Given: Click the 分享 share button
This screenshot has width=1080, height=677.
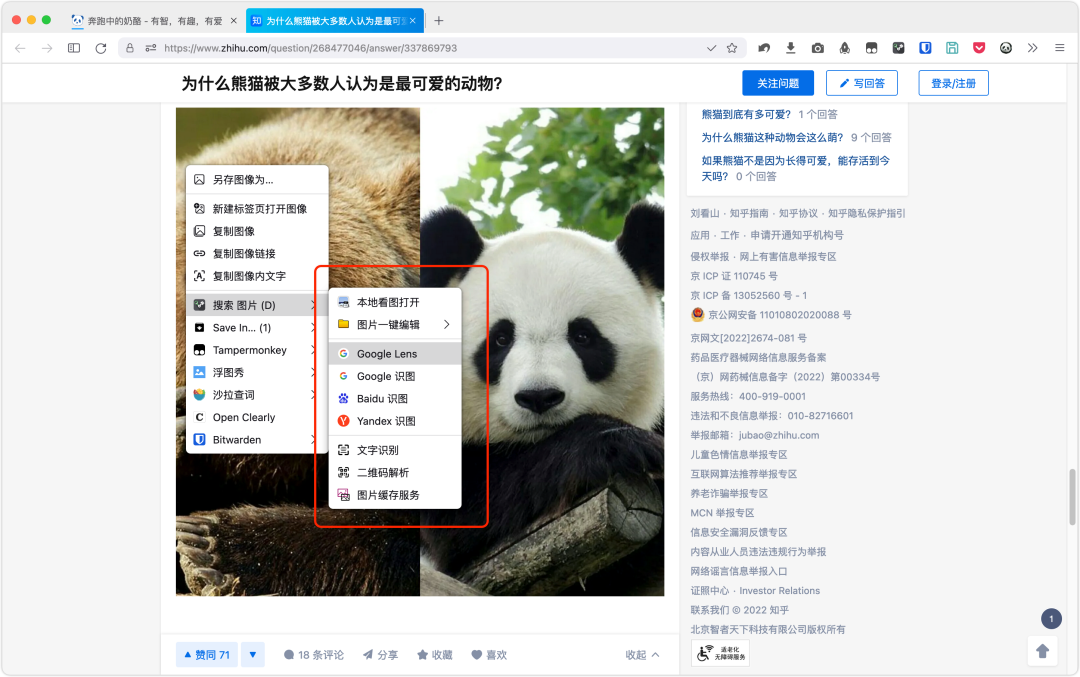Looking at the screenshot, I should [380, 655].
